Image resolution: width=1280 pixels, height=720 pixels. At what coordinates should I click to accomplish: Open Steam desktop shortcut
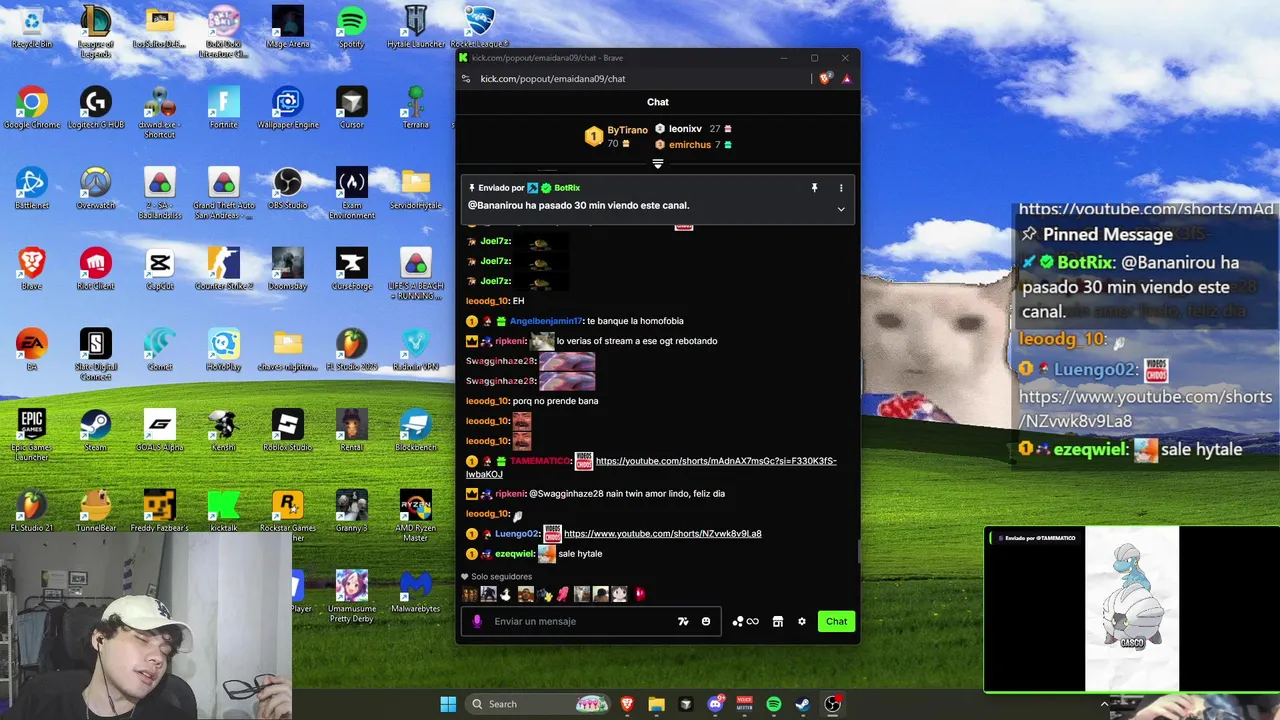(96, 430)
